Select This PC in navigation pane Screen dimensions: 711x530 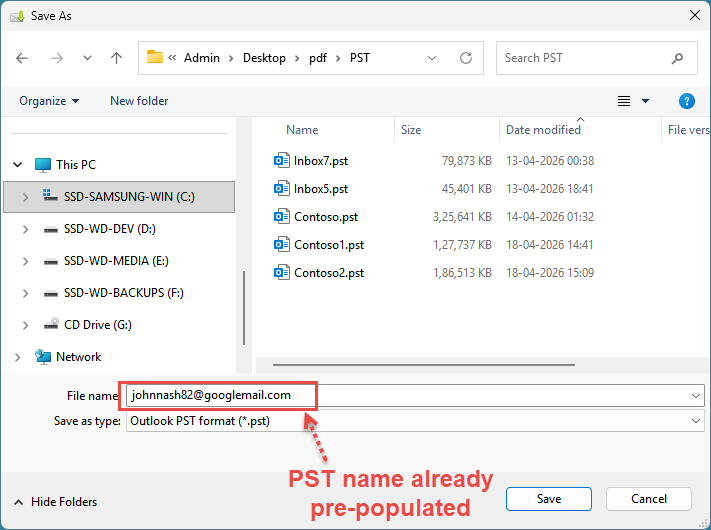click(x=76, y=165)
